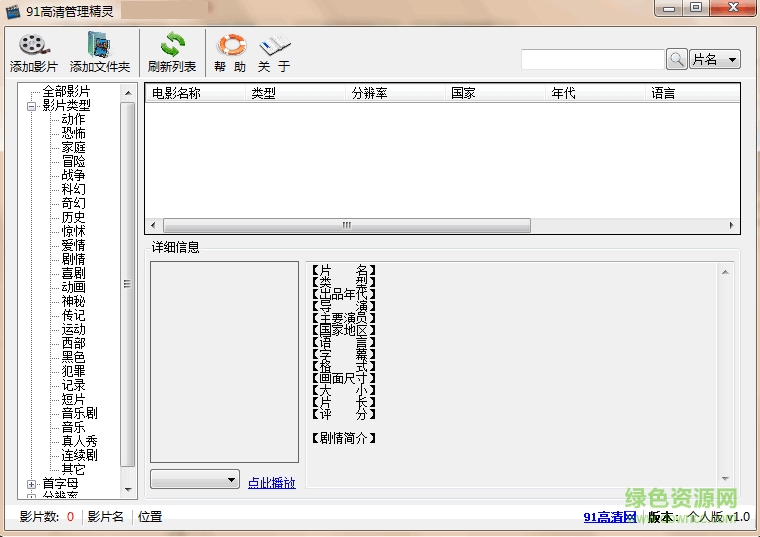
Task: Select the 战争 category
Action: [73, 175]
